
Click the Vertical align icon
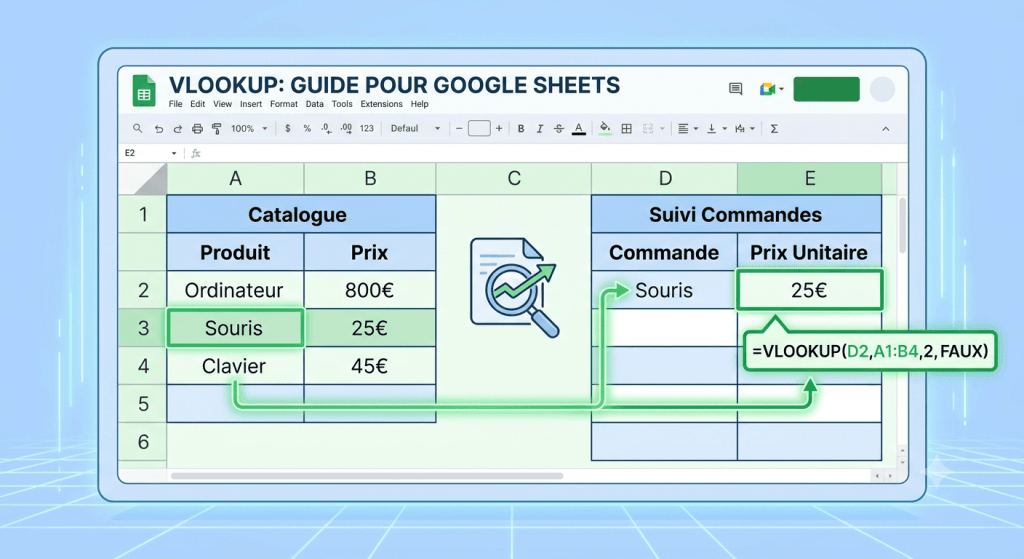pyautogui.click(x=712, y=129)
